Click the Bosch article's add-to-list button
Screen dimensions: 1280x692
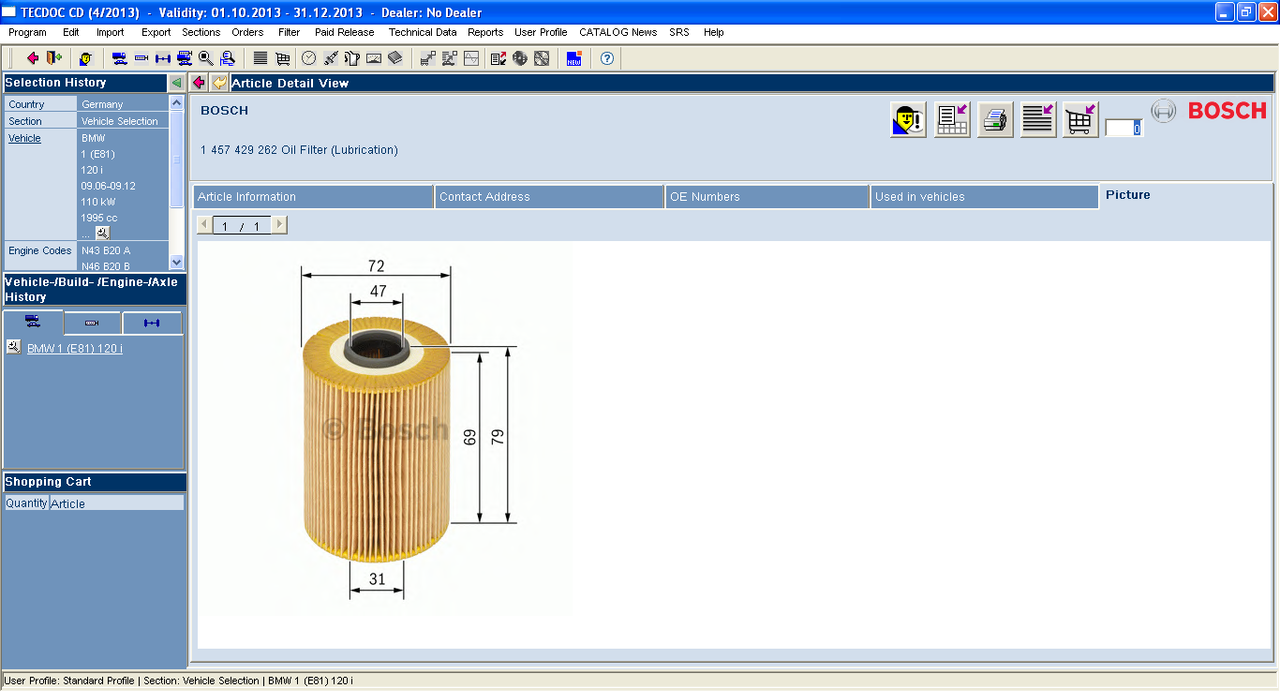click(1038, 120)
